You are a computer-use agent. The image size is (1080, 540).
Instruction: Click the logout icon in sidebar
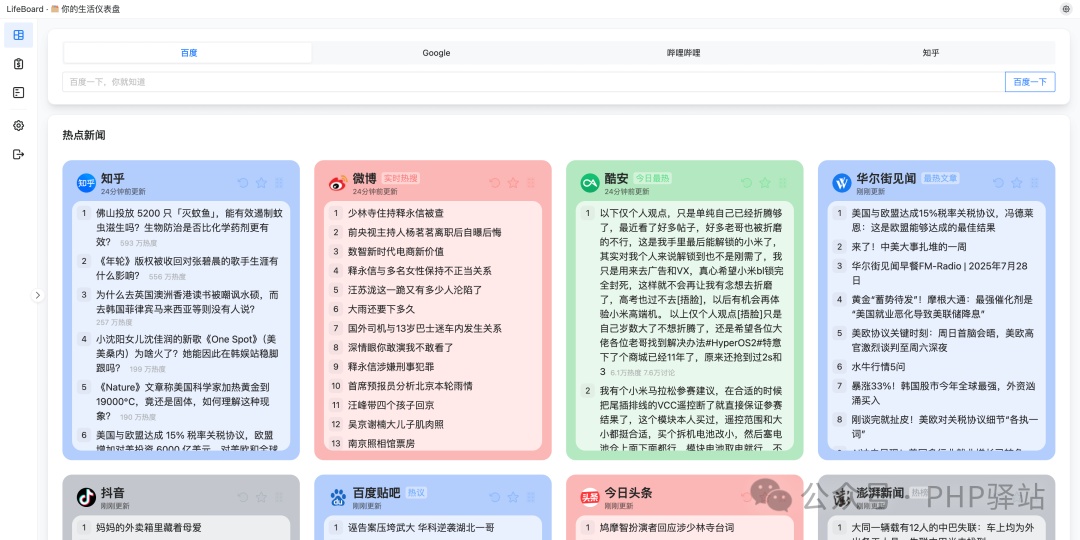pos(19,154)
